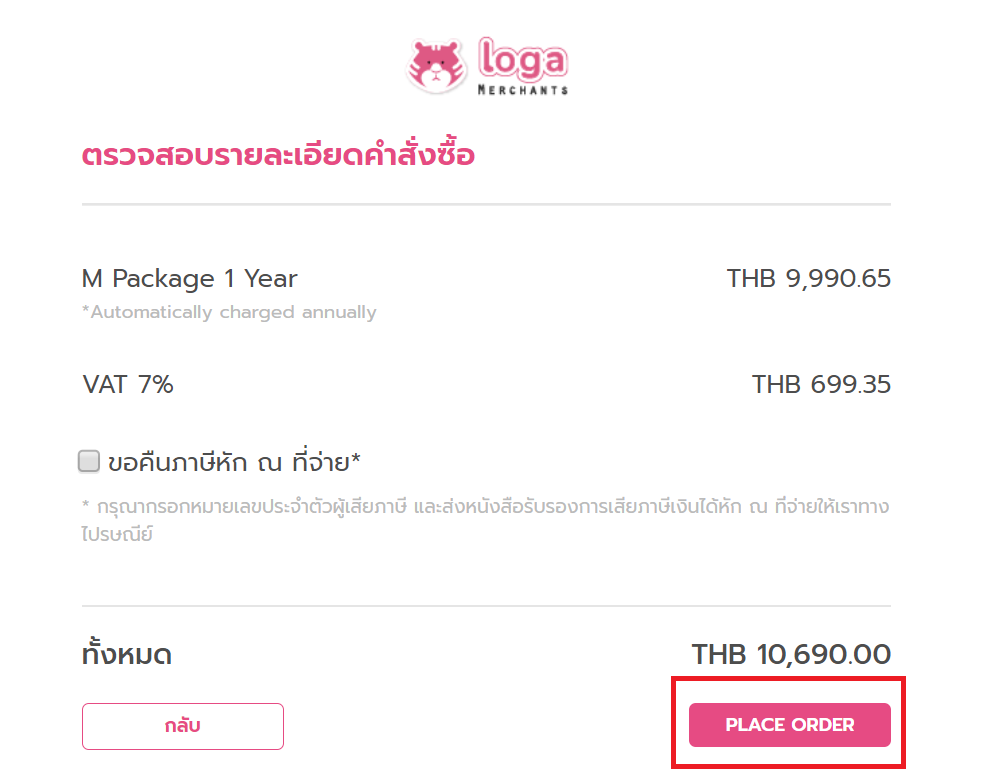Click the Automatically charged annually note

229,312
